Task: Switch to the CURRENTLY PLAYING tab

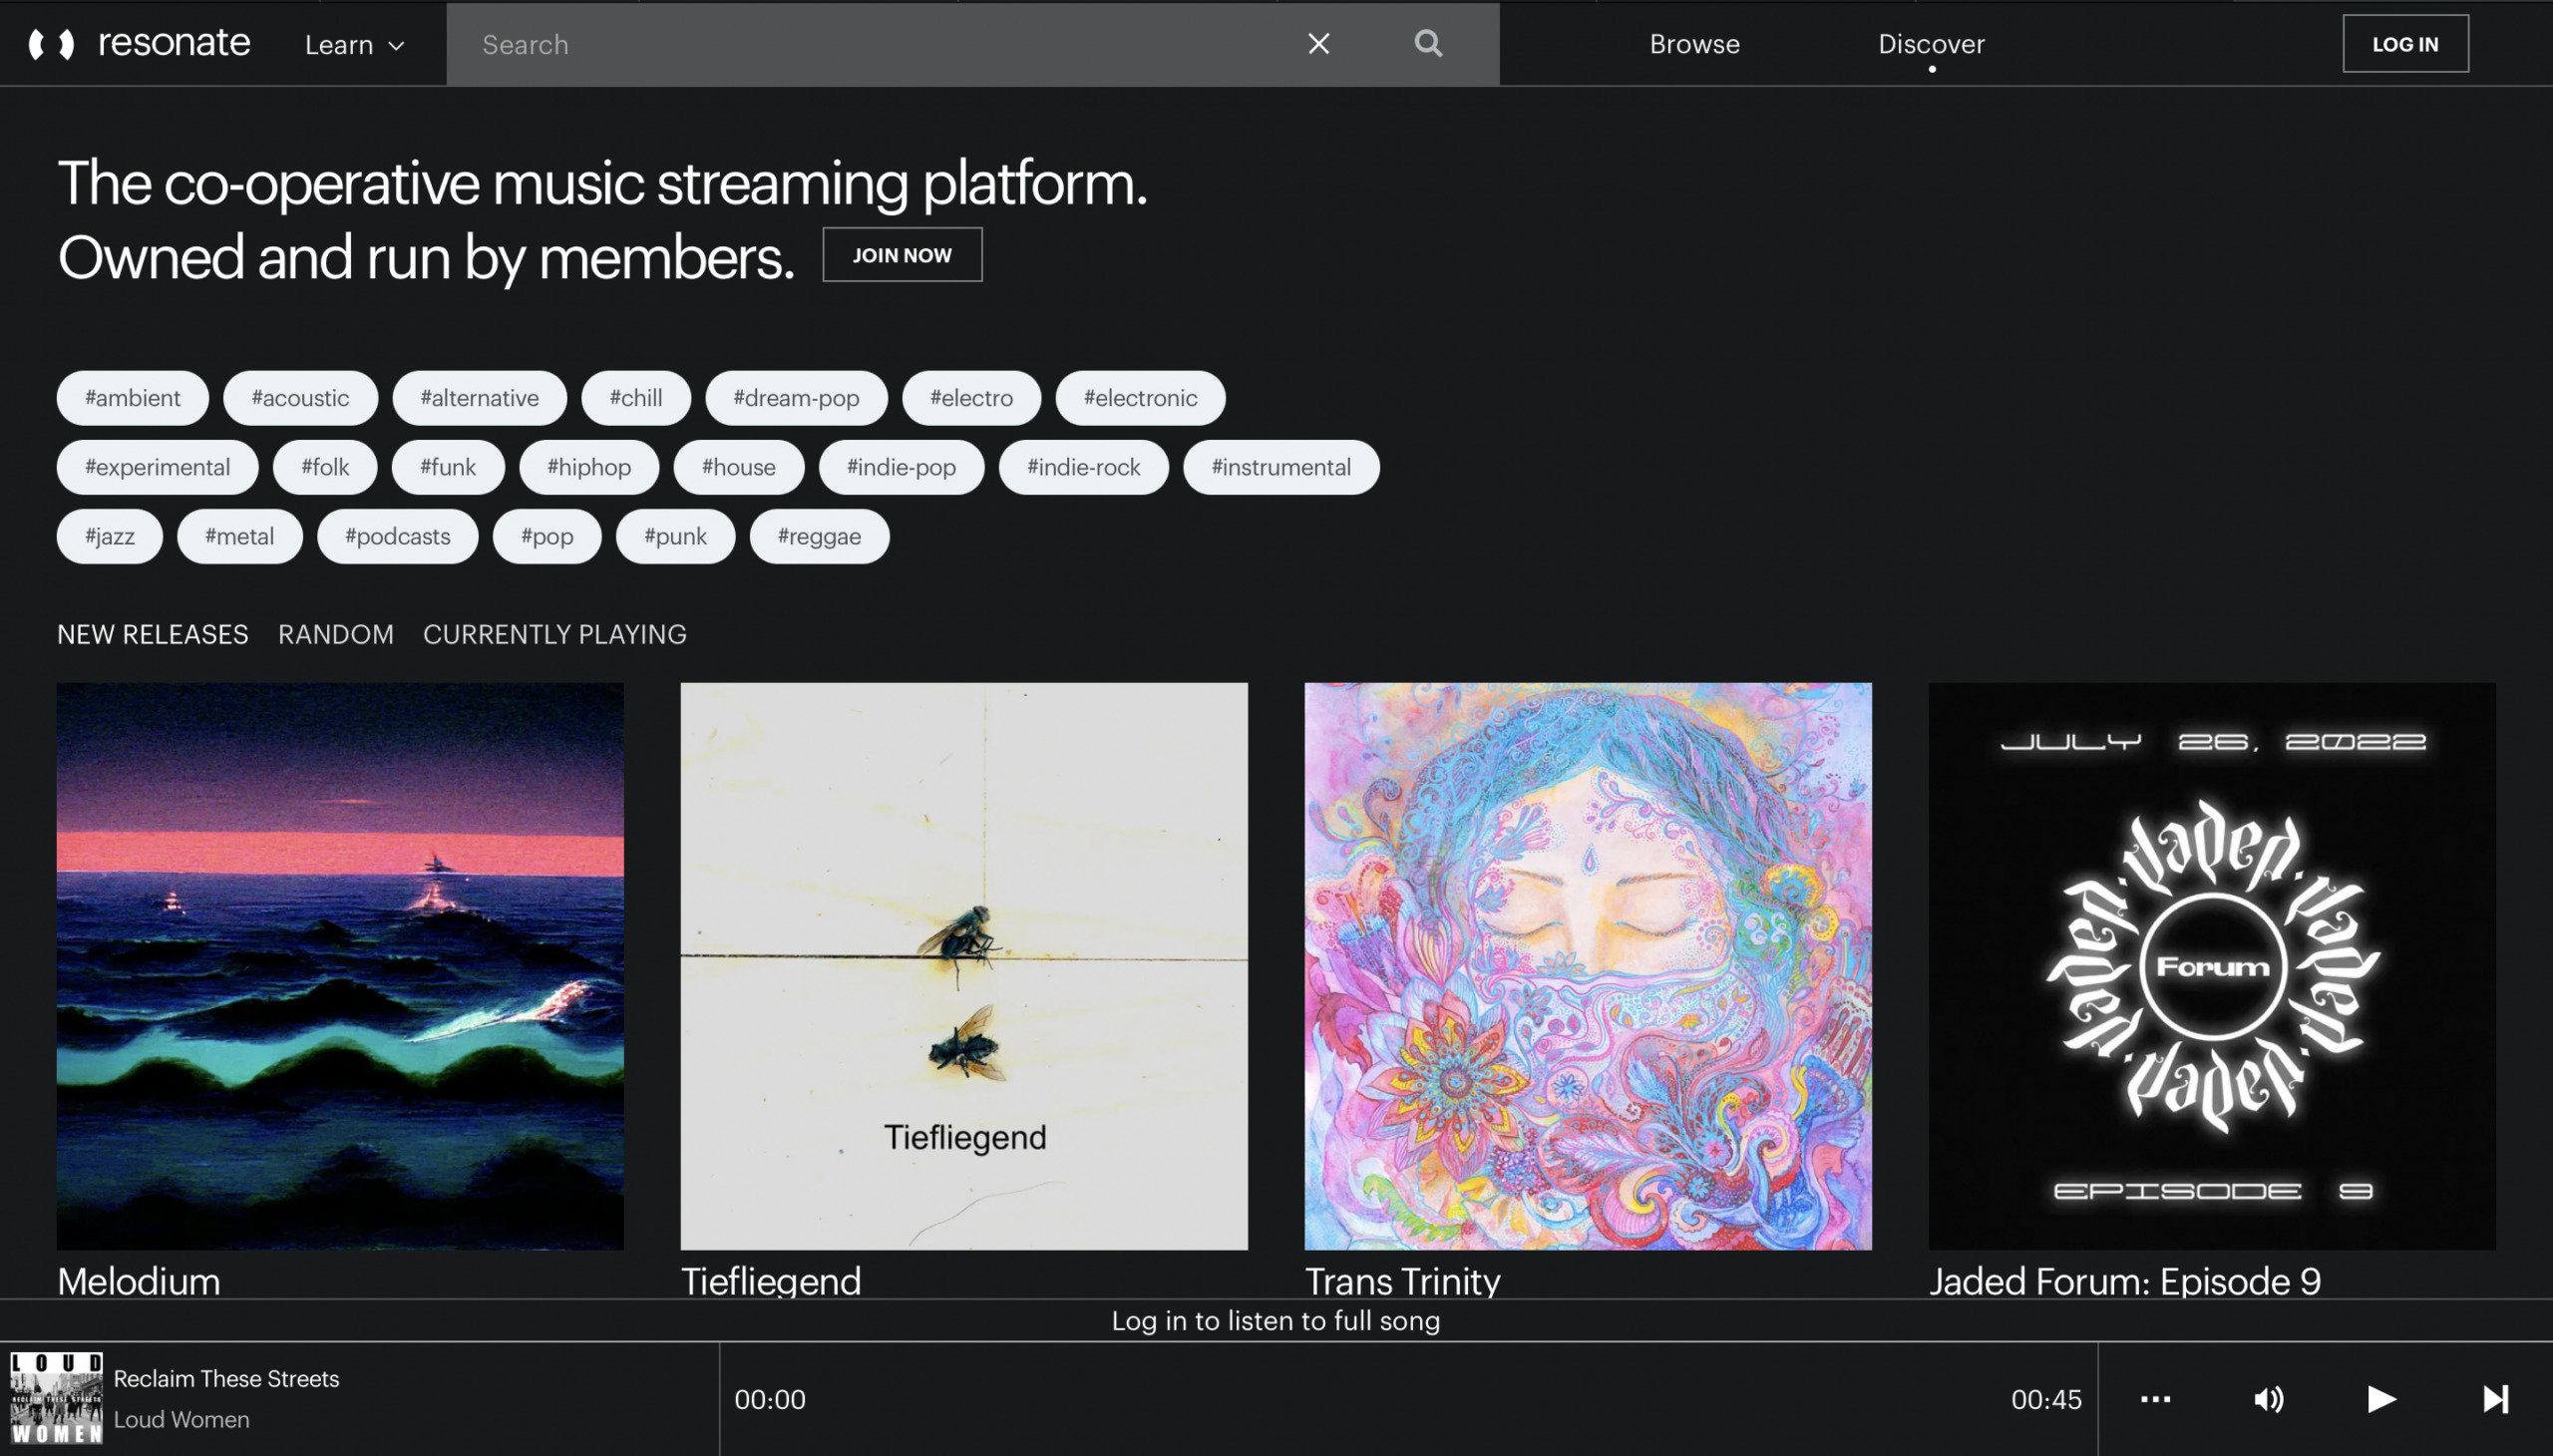Action: tap(555, 634)
